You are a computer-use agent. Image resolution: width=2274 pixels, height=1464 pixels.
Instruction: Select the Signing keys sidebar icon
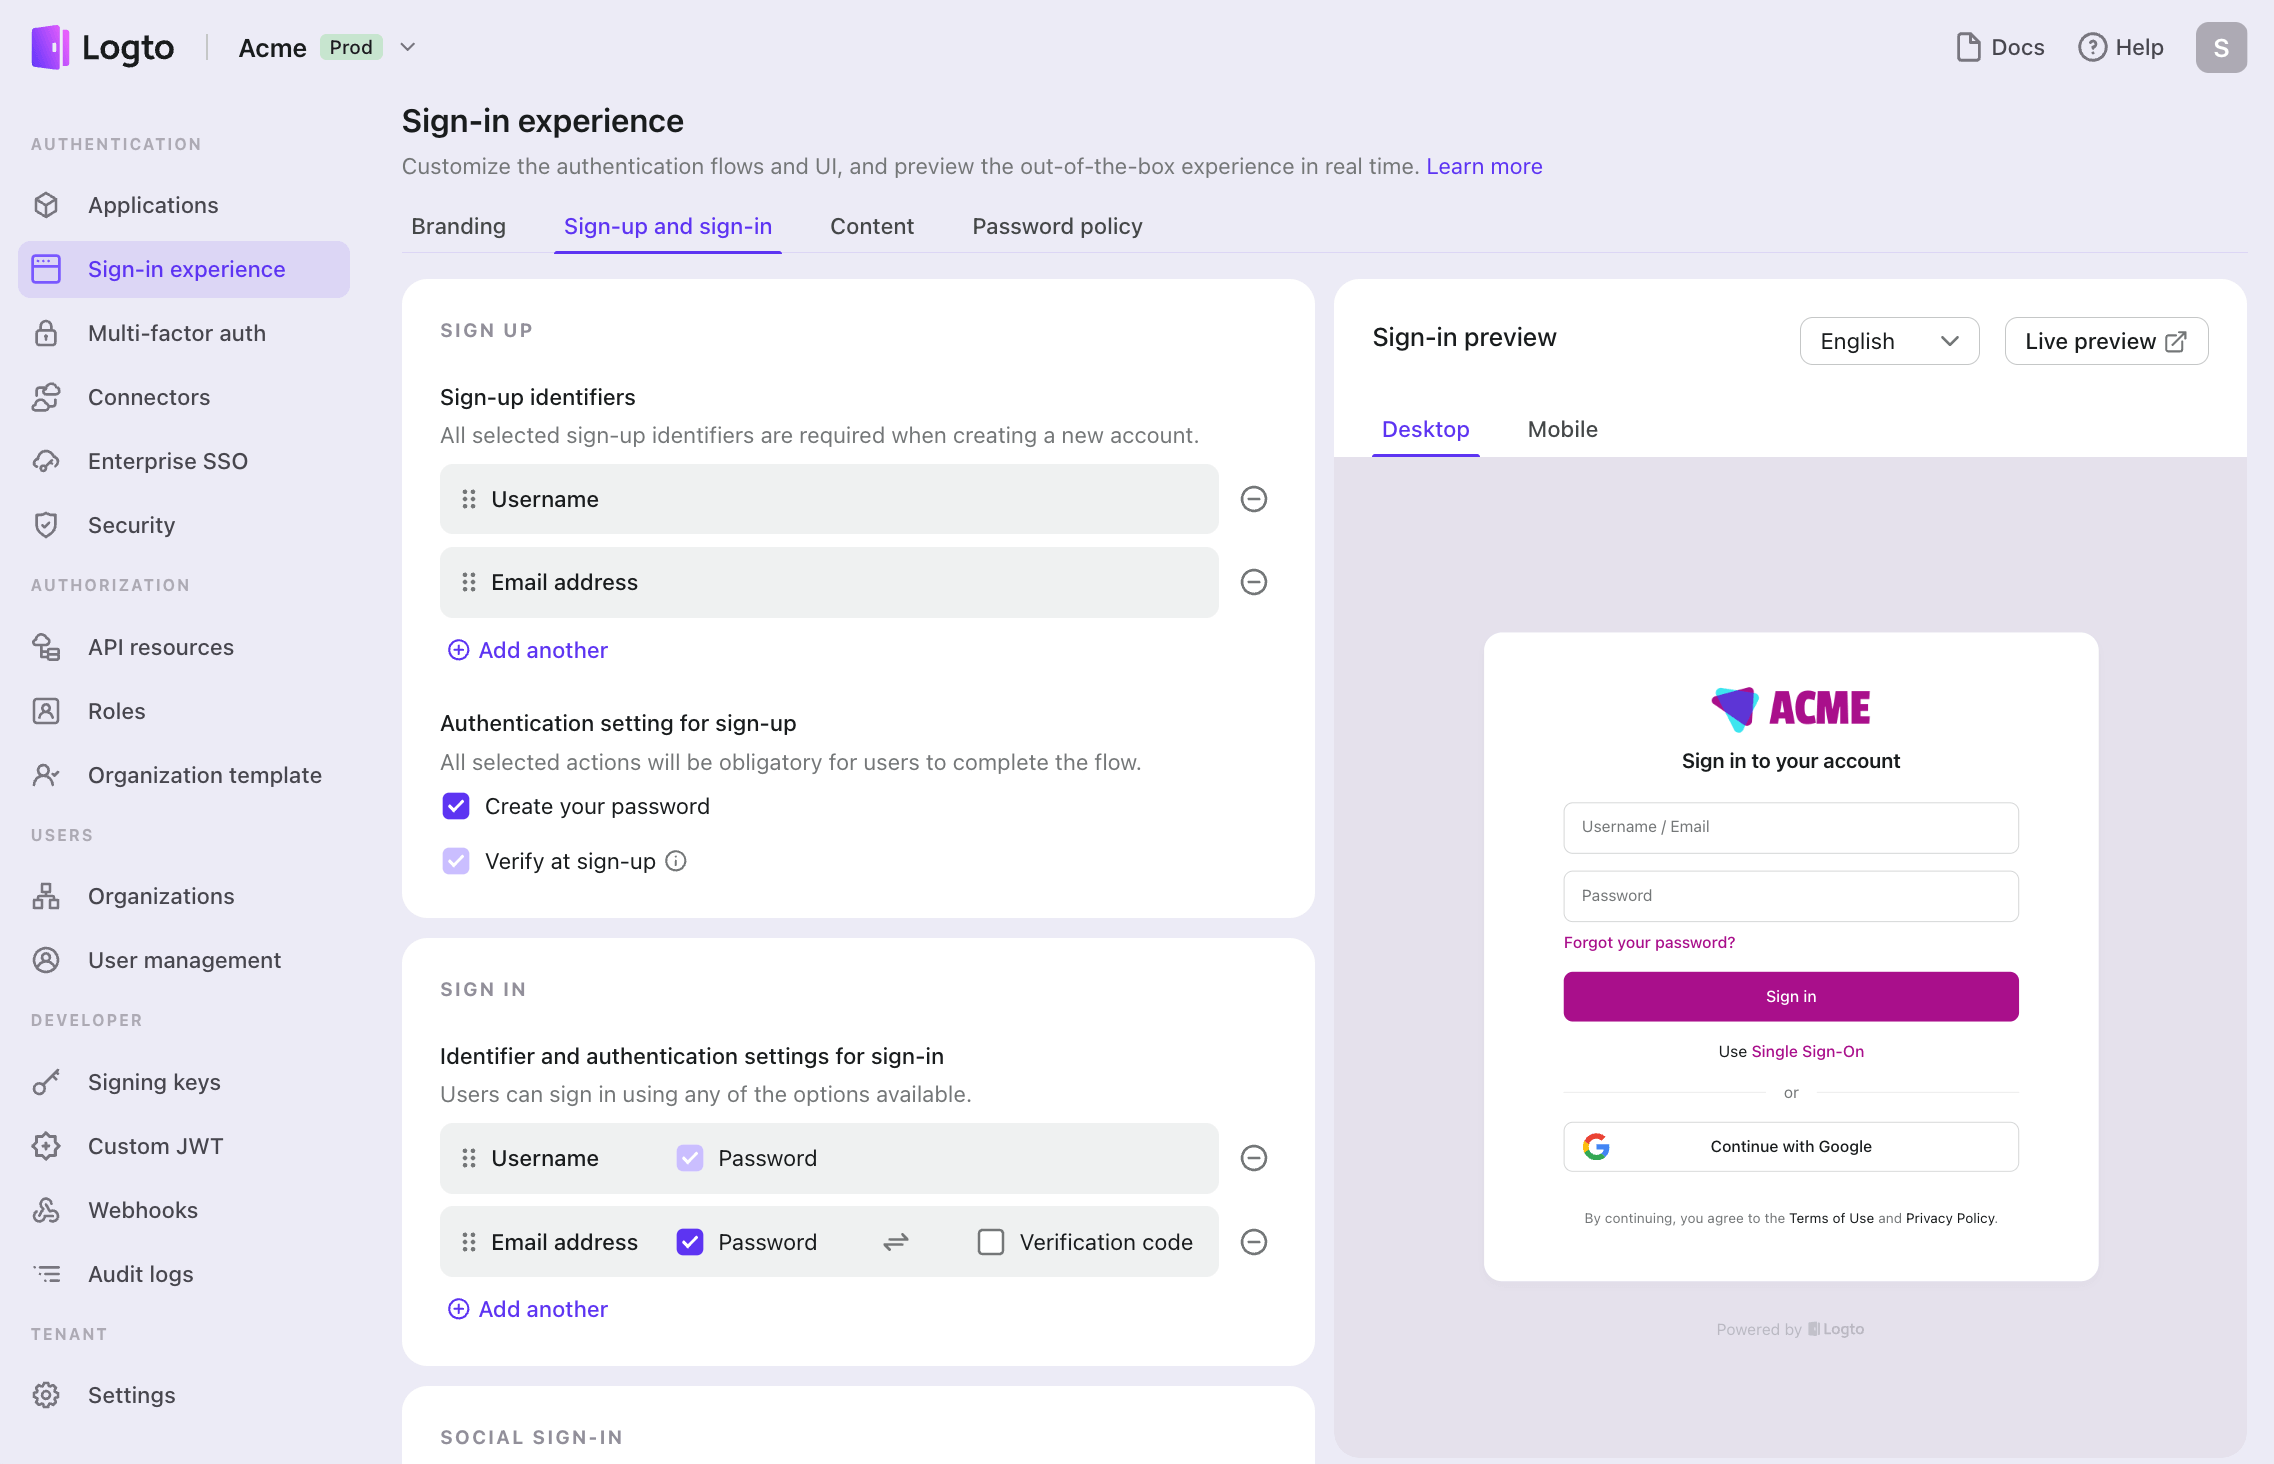click(x=46, y=1081)
